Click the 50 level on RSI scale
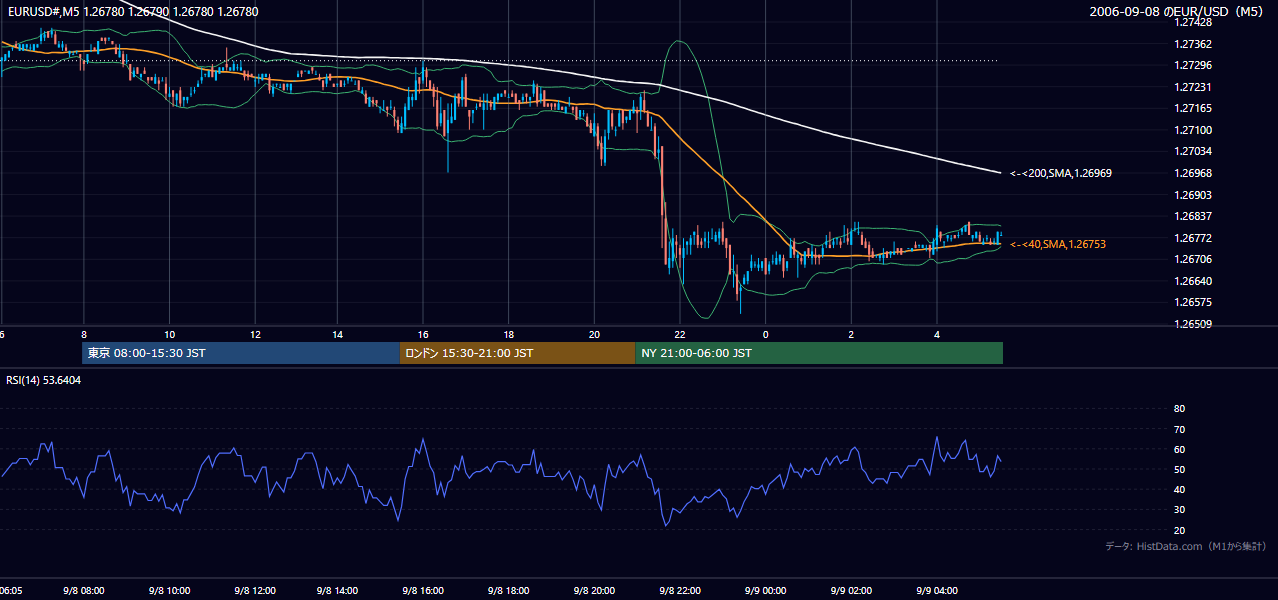Image resolution: width=1278 pixels, height=600 pixels. (1179, 469)
